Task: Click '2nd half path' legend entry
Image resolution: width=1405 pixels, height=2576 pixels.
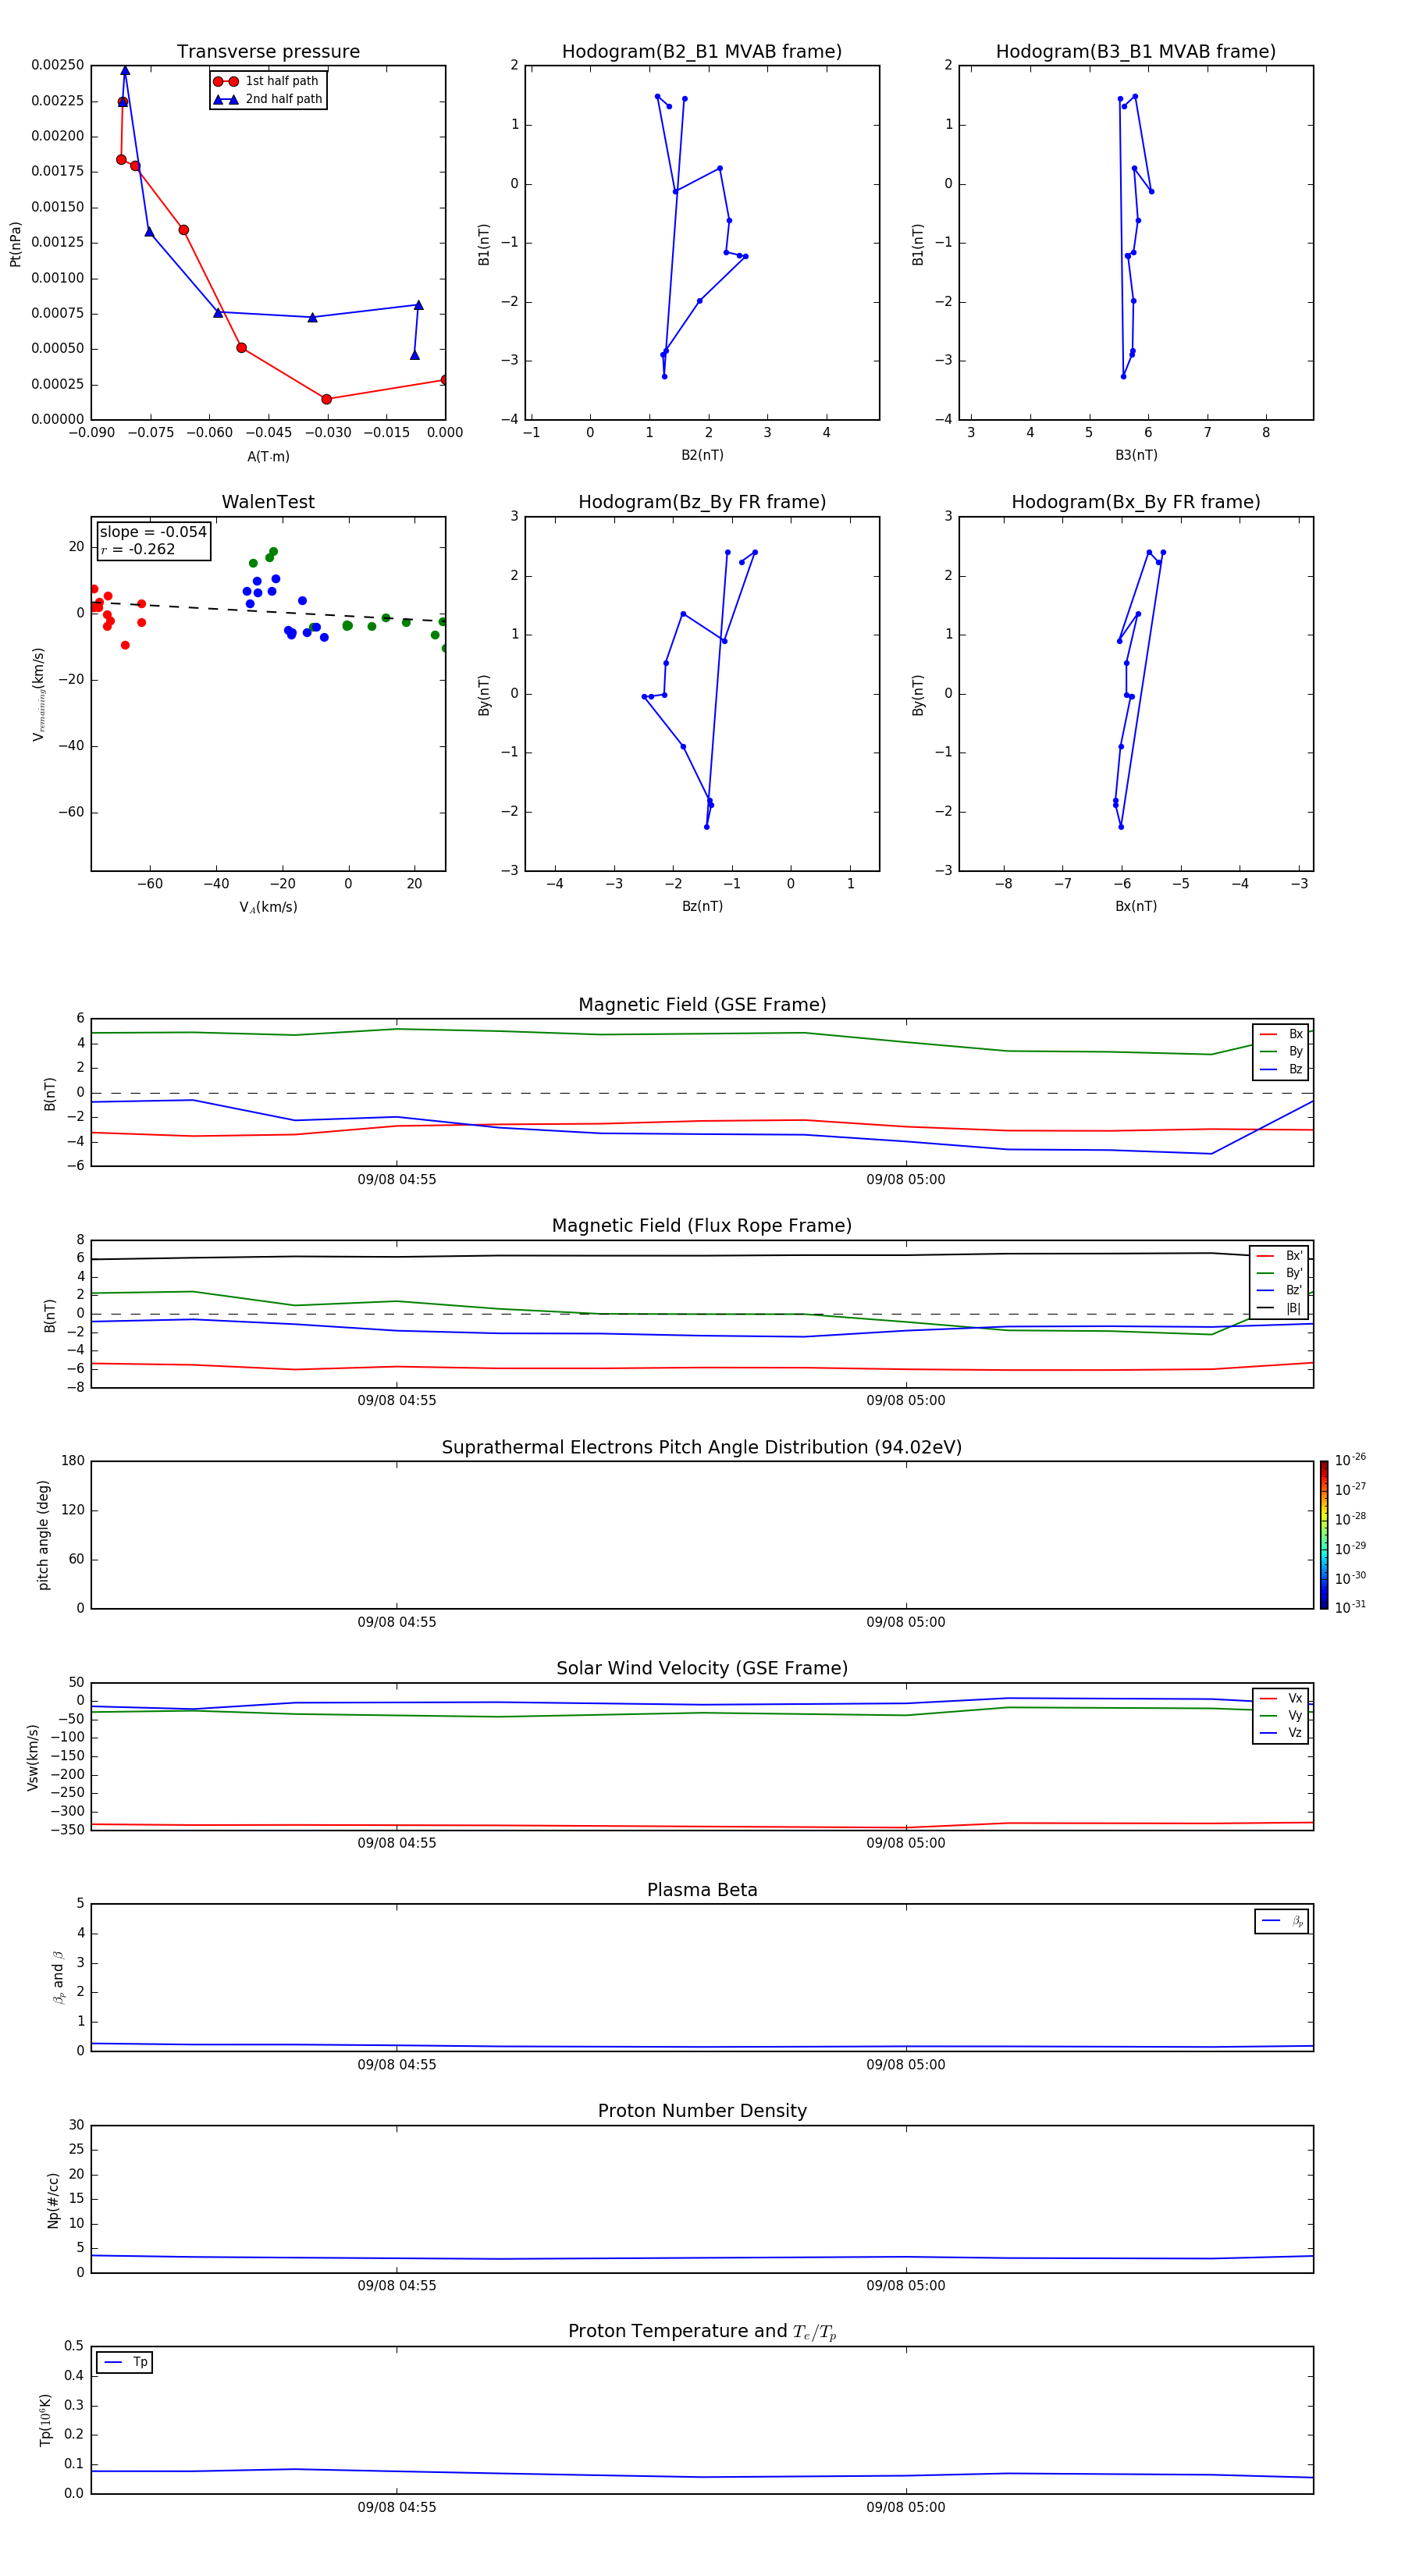Action: point(268,99)
